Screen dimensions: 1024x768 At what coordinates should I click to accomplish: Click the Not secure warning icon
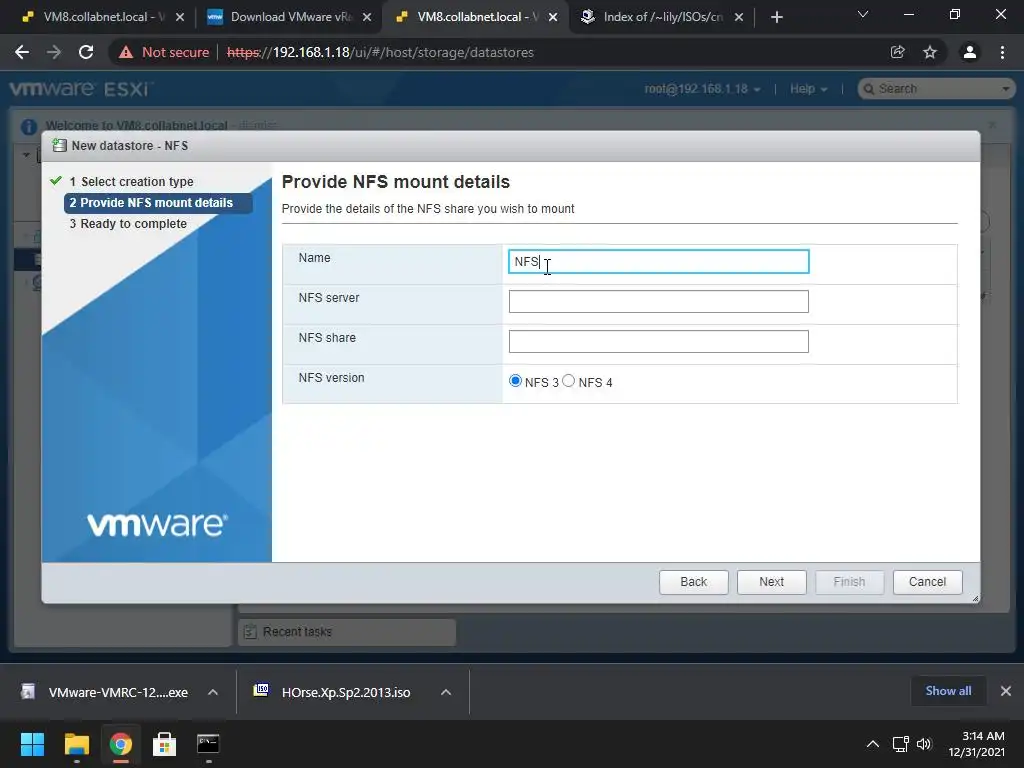pos(125,52)
